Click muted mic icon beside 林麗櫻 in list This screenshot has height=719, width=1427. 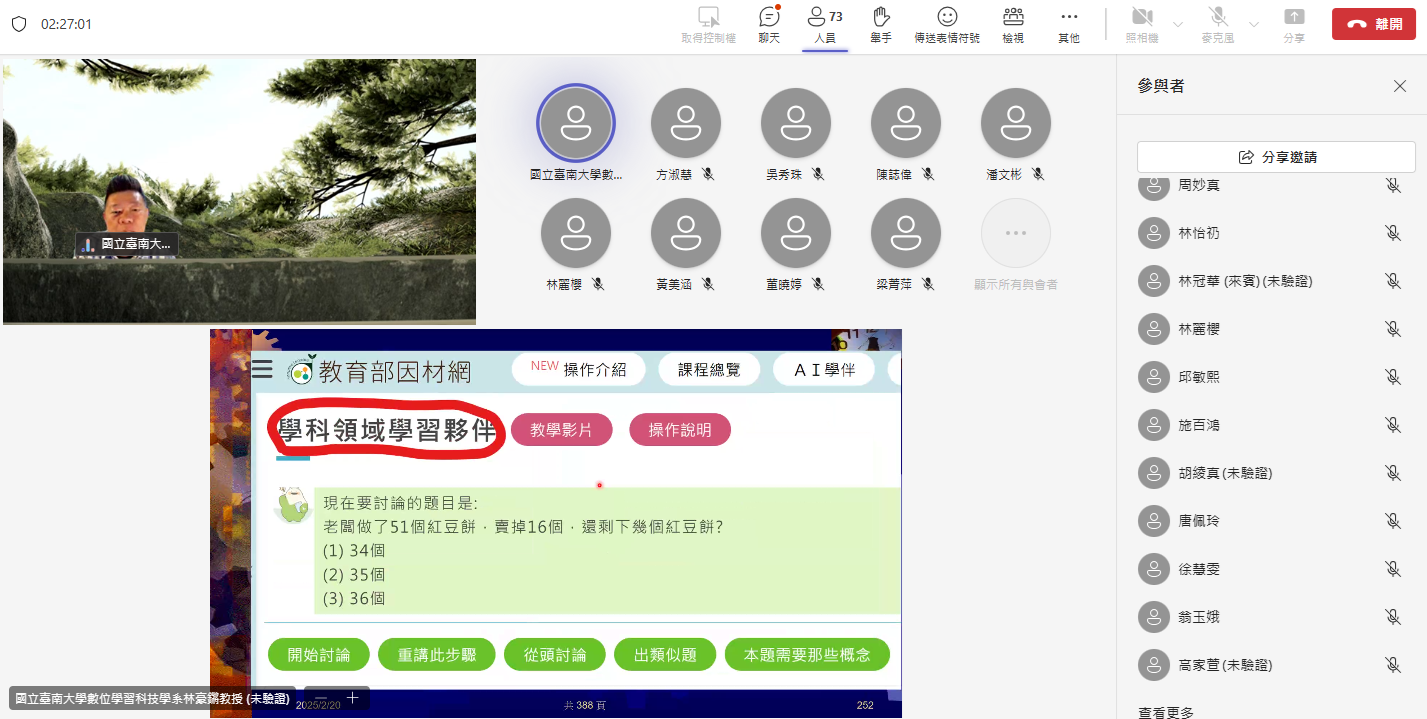point(1393,329)
